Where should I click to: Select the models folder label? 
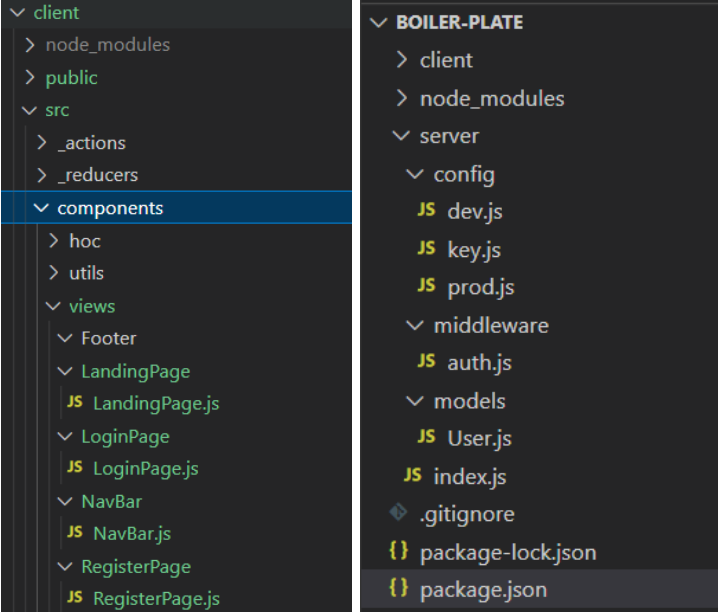coord(469,402)
